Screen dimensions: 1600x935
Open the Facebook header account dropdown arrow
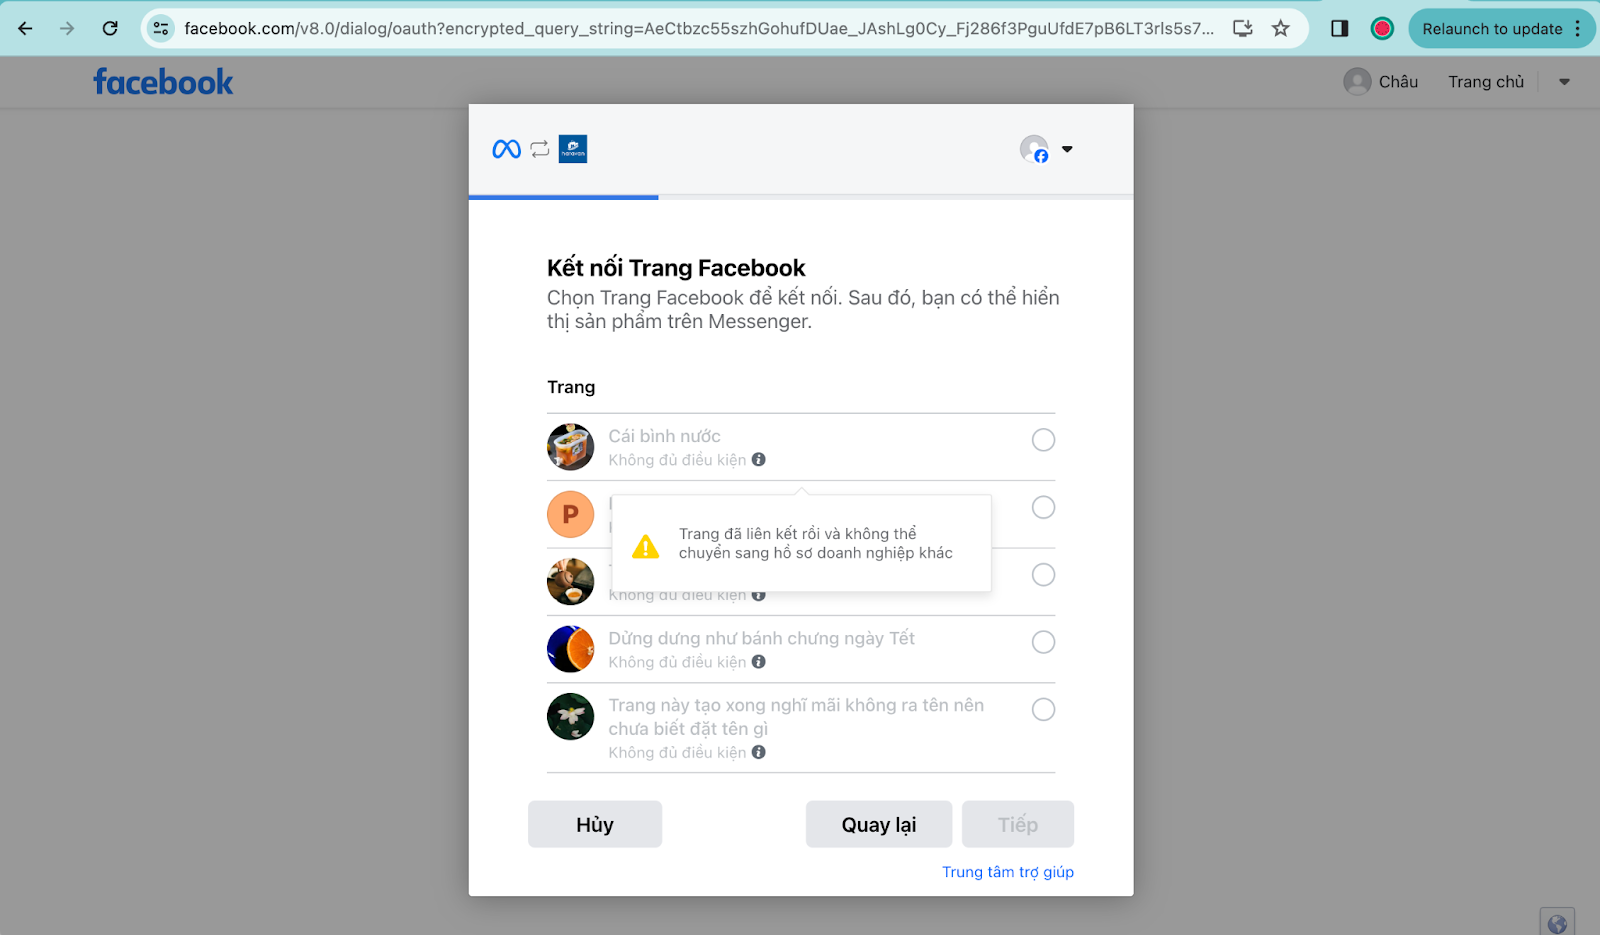click(x=1564, y=82)
